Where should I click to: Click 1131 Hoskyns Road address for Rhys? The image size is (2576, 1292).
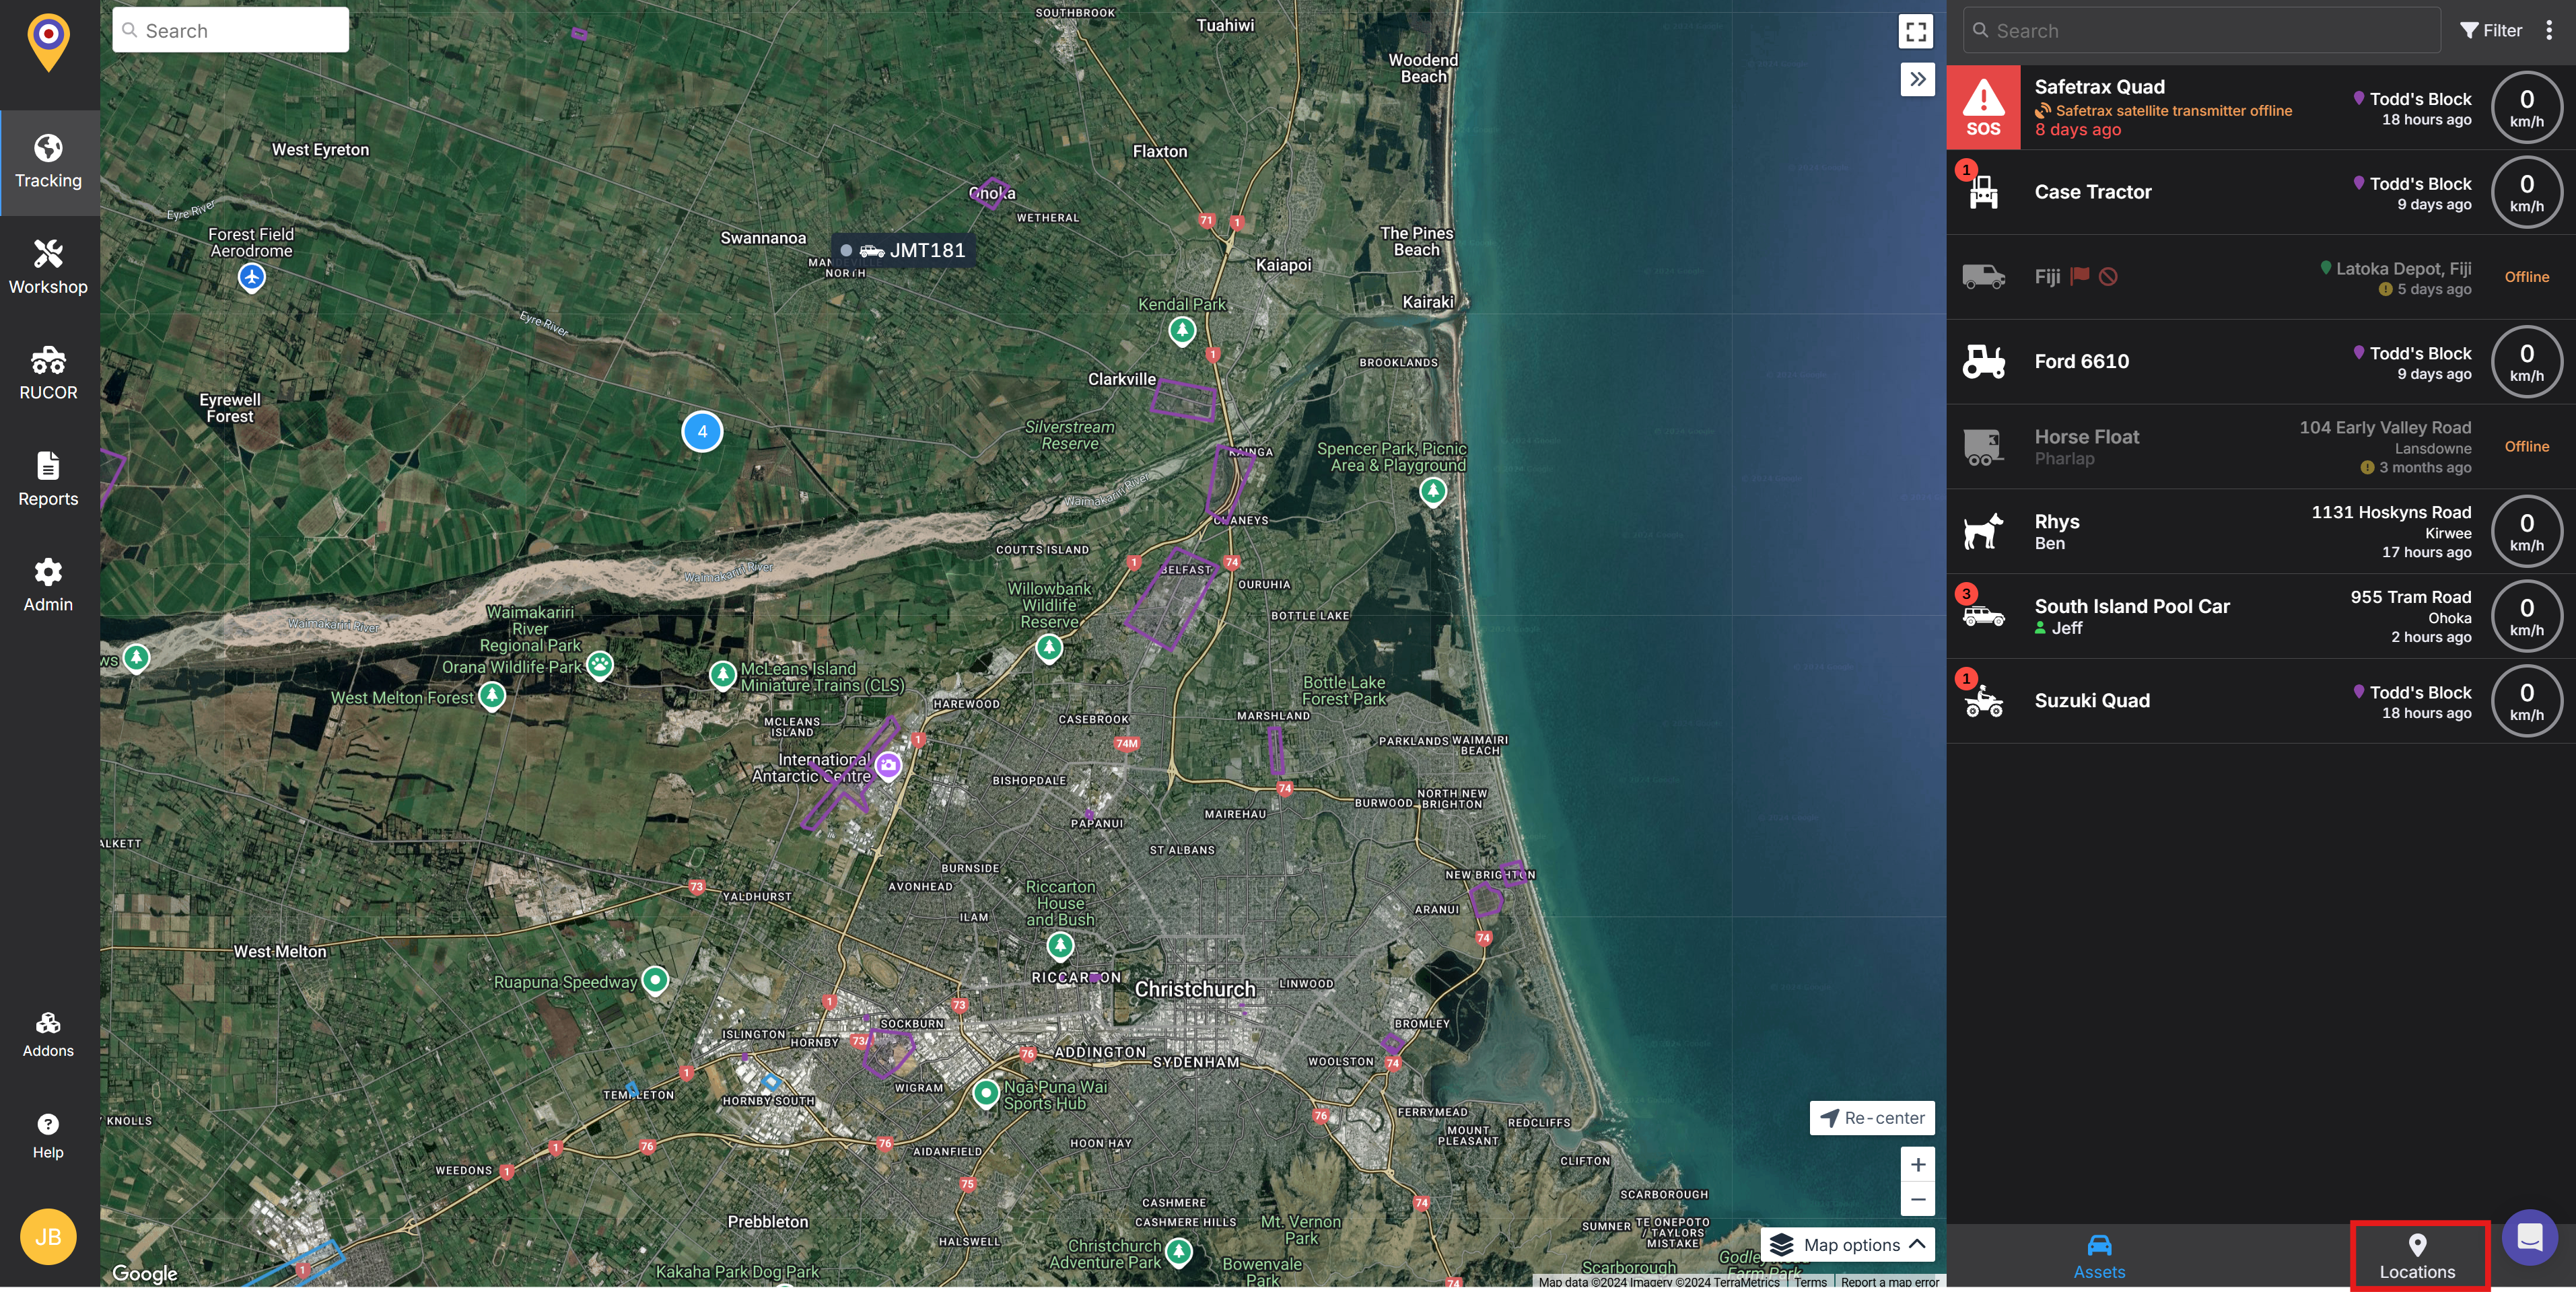[x=2390, y=512]
